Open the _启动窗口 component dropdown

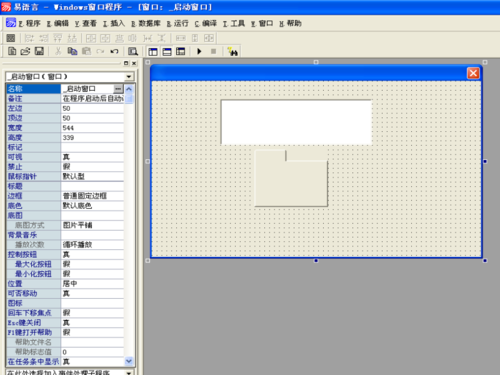tap(129, 77)
